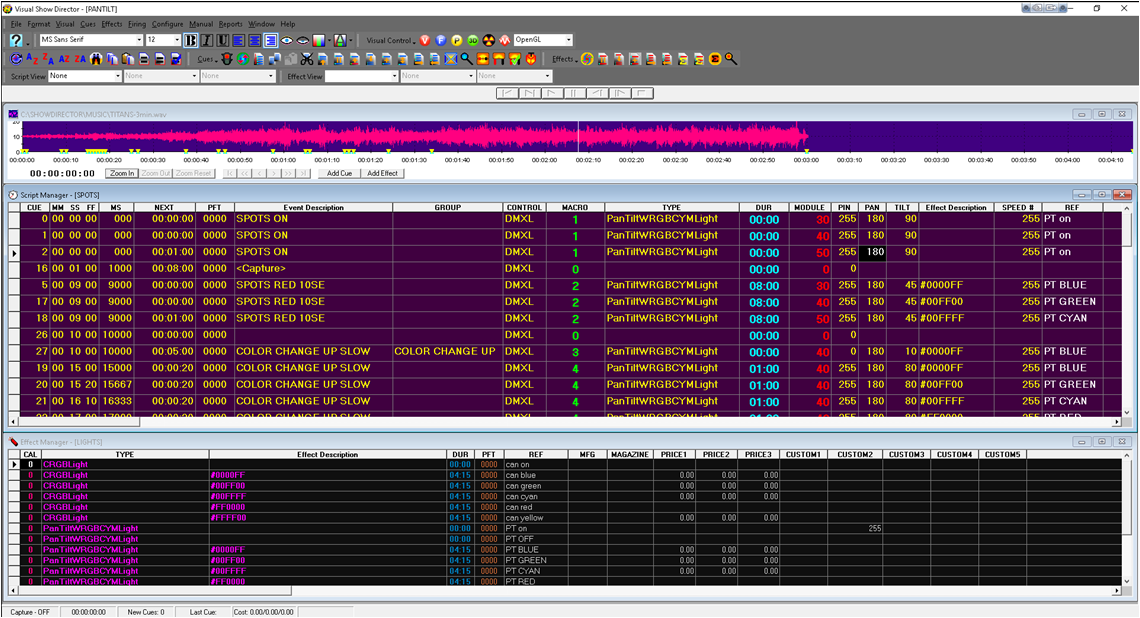Image resolution: width=1140 pixels, height=618 pixels.
Task: Click the blue X envelope icon in Cues toolbar
Action: 451,59
